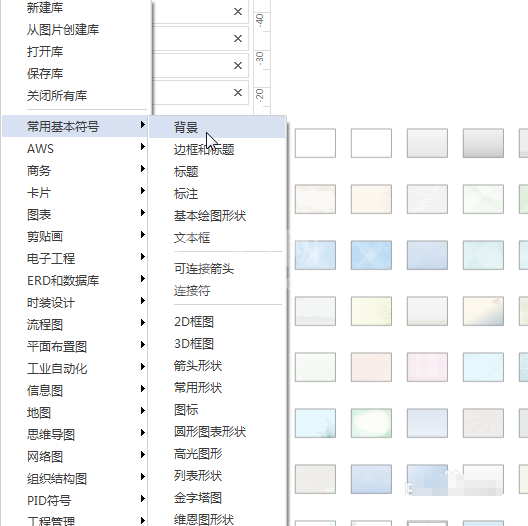Click 保存库 menu entry
Image resolution: width=528 pixels, height=526 pixels.
pyautogui.click(x=74, y=73)
